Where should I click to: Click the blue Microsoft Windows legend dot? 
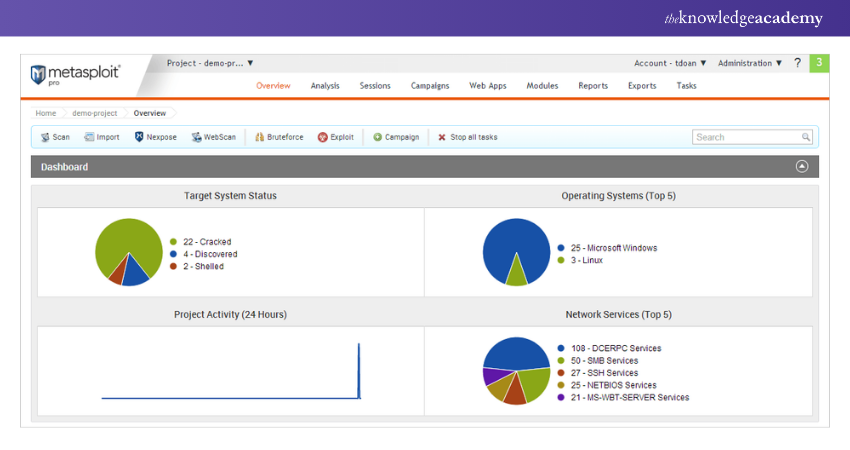[x=561, y=248]
